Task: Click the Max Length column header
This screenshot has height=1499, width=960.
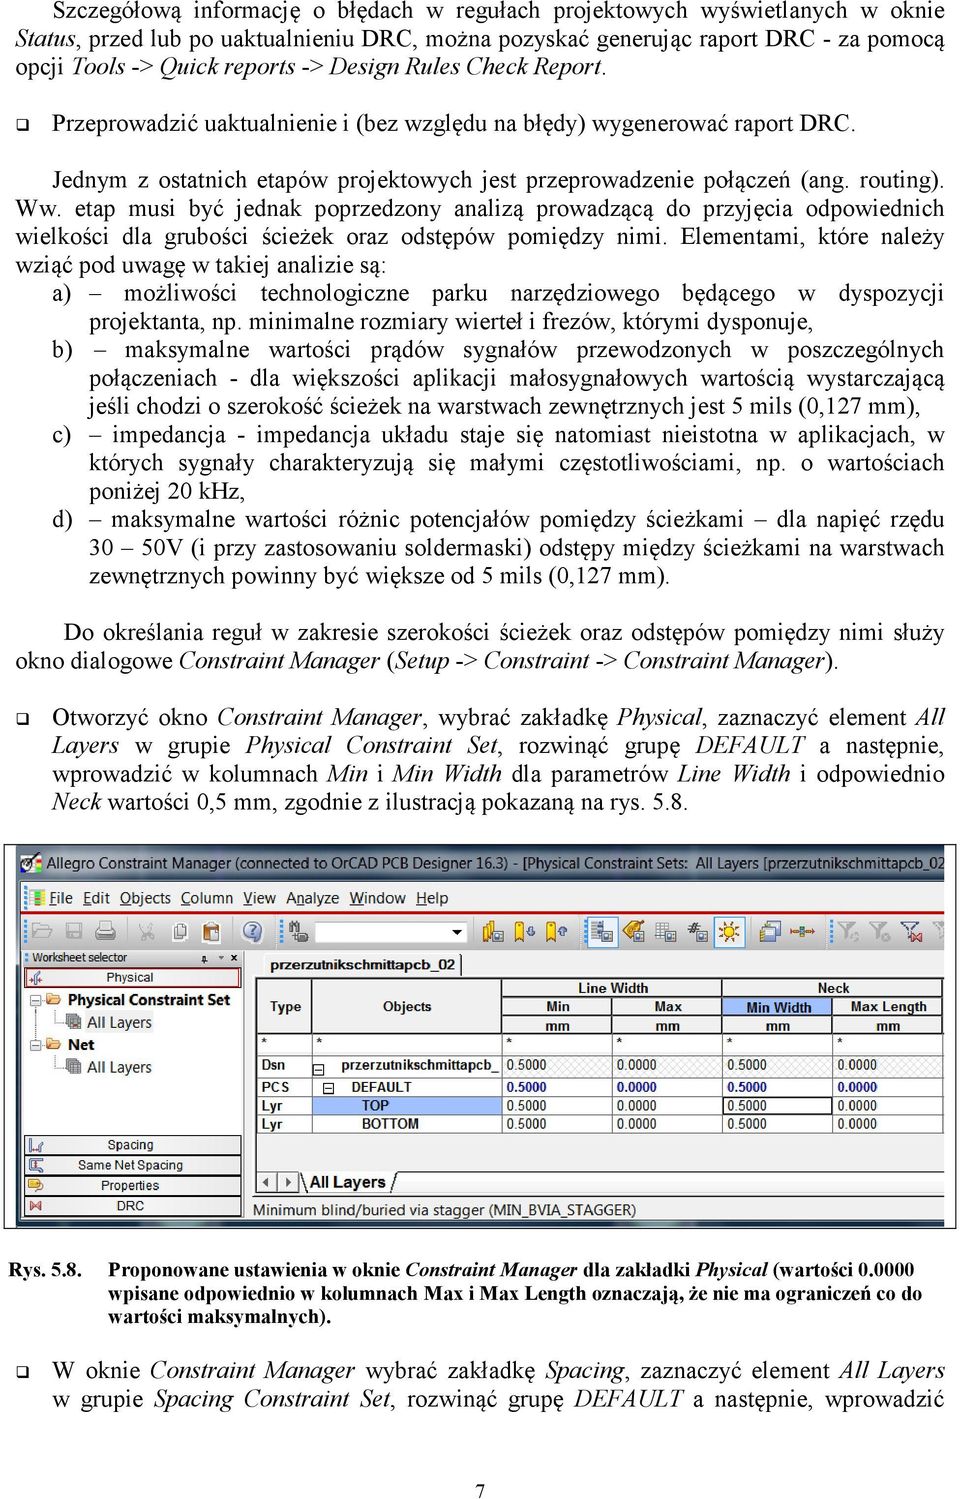Action: pyautogui.click(x=888, y=1007)
